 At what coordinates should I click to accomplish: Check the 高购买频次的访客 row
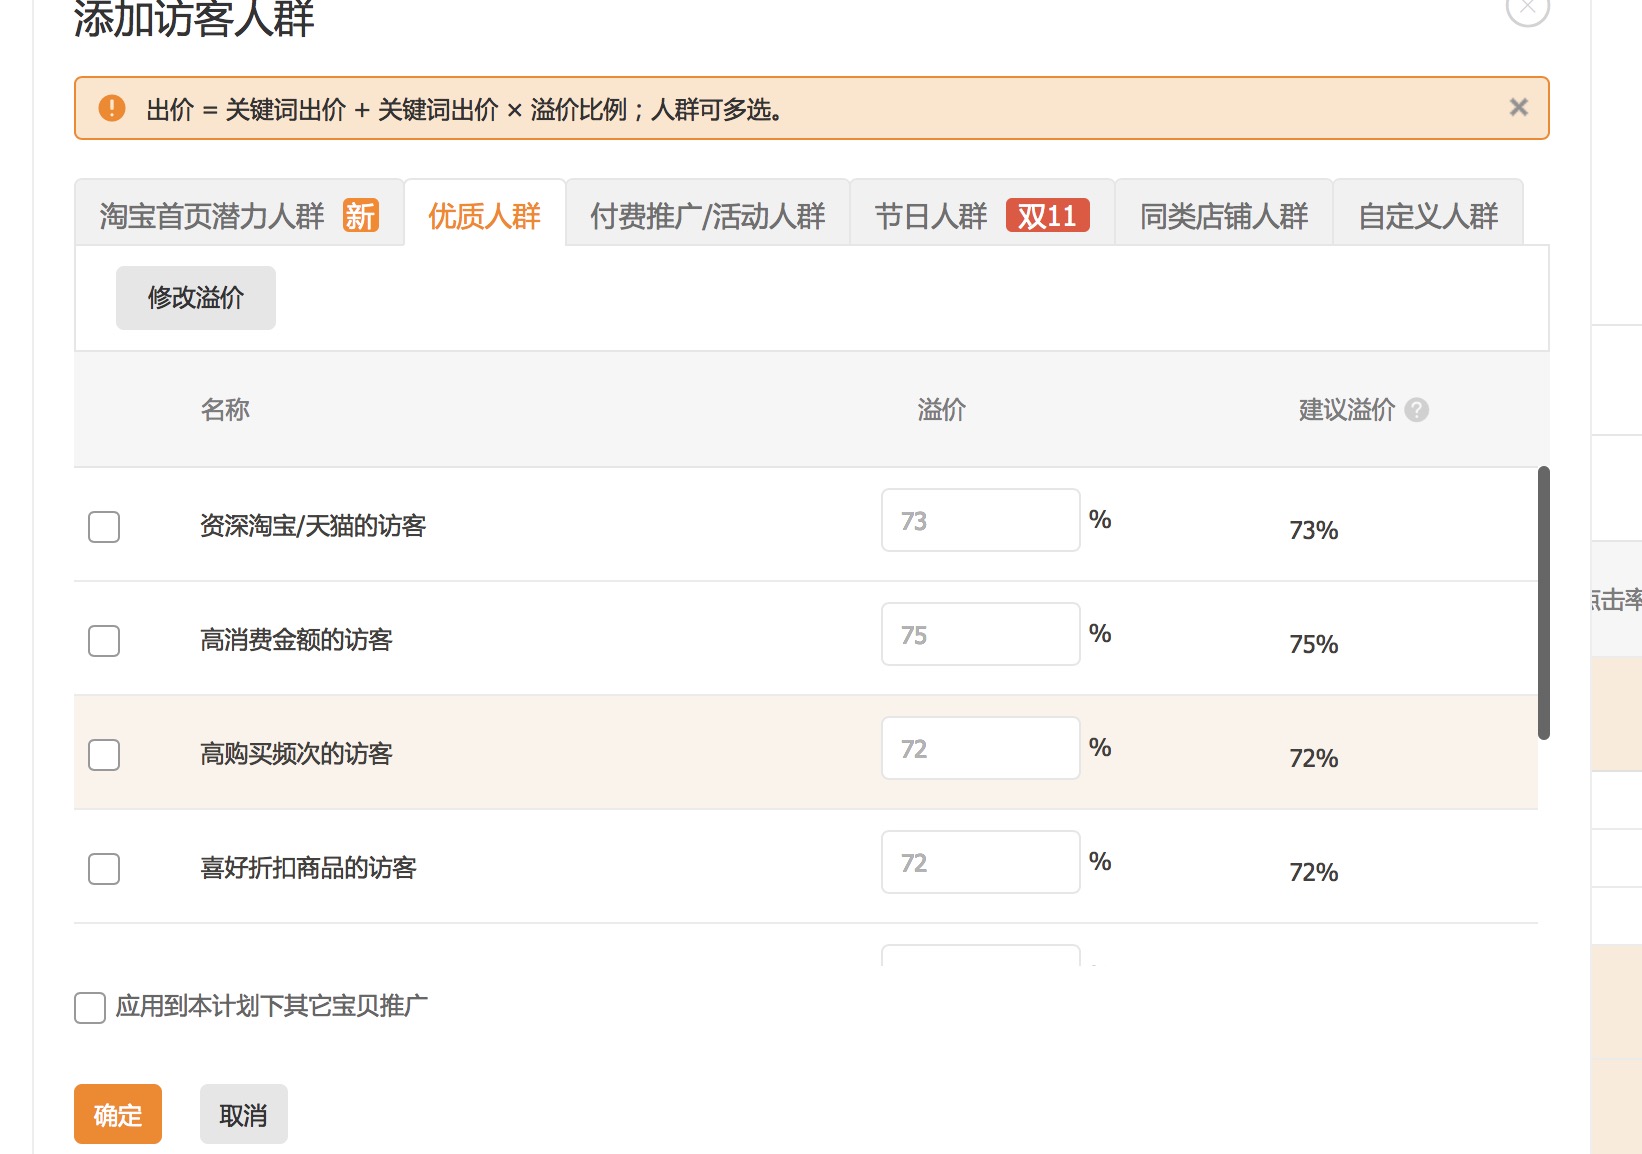pos(103,755)
